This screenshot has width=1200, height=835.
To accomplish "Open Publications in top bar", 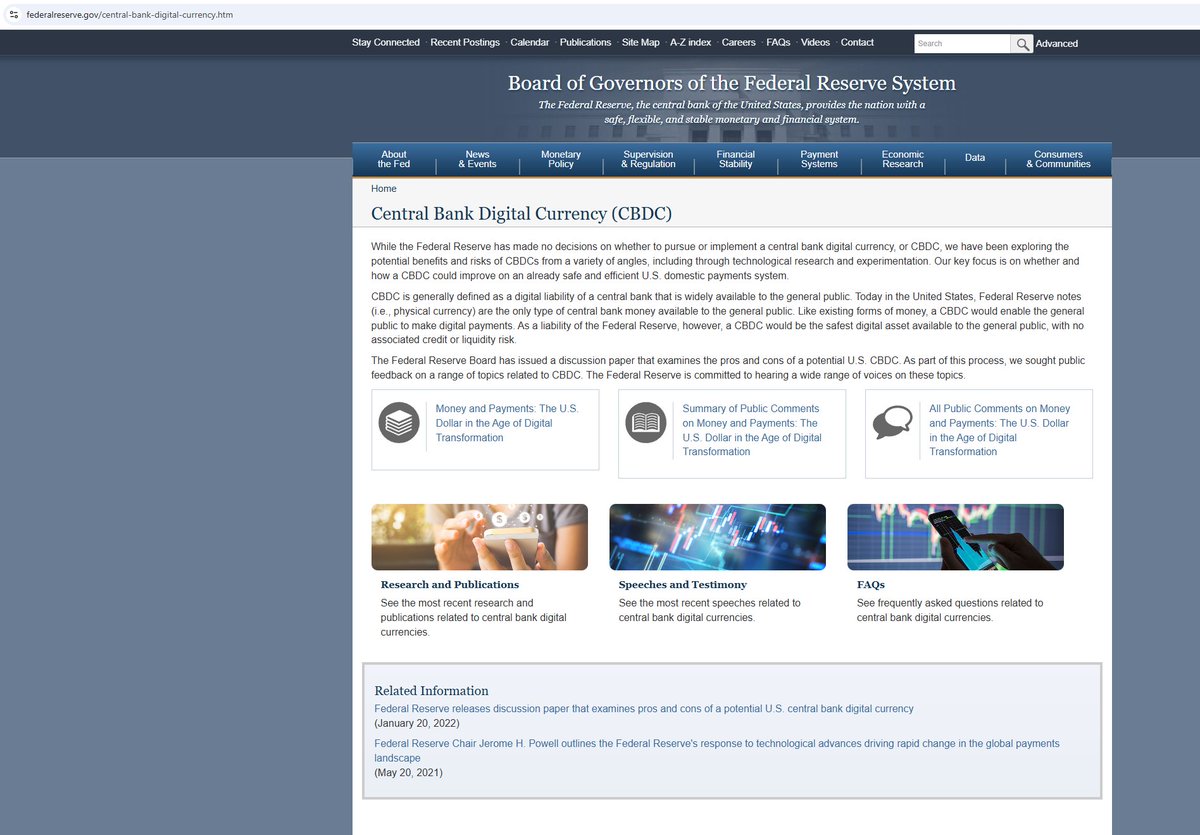I will pos(585,43).
